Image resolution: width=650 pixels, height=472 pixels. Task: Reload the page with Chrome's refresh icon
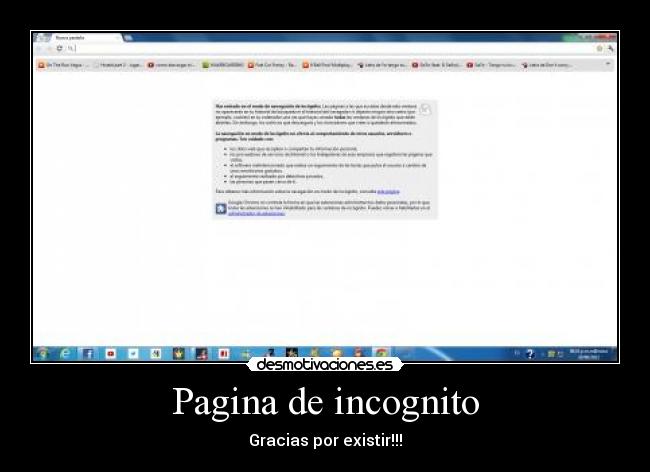coord(59,48)
